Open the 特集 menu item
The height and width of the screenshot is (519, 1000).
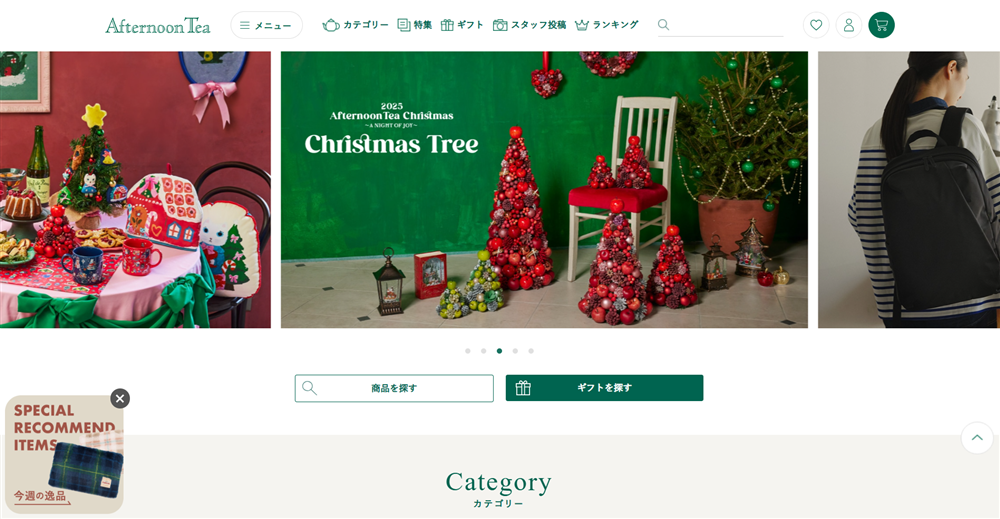tap(415, 25)
